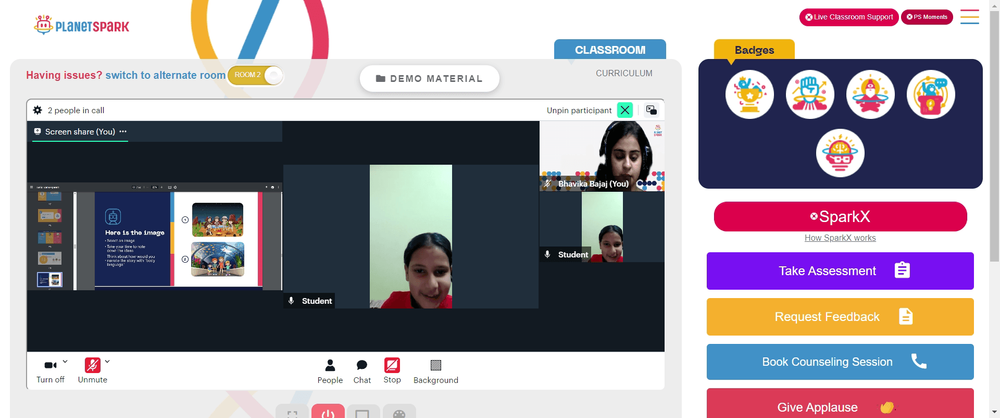1000x418 pixels.
Task: Click the Having issues? text
Action: (64, 75)
